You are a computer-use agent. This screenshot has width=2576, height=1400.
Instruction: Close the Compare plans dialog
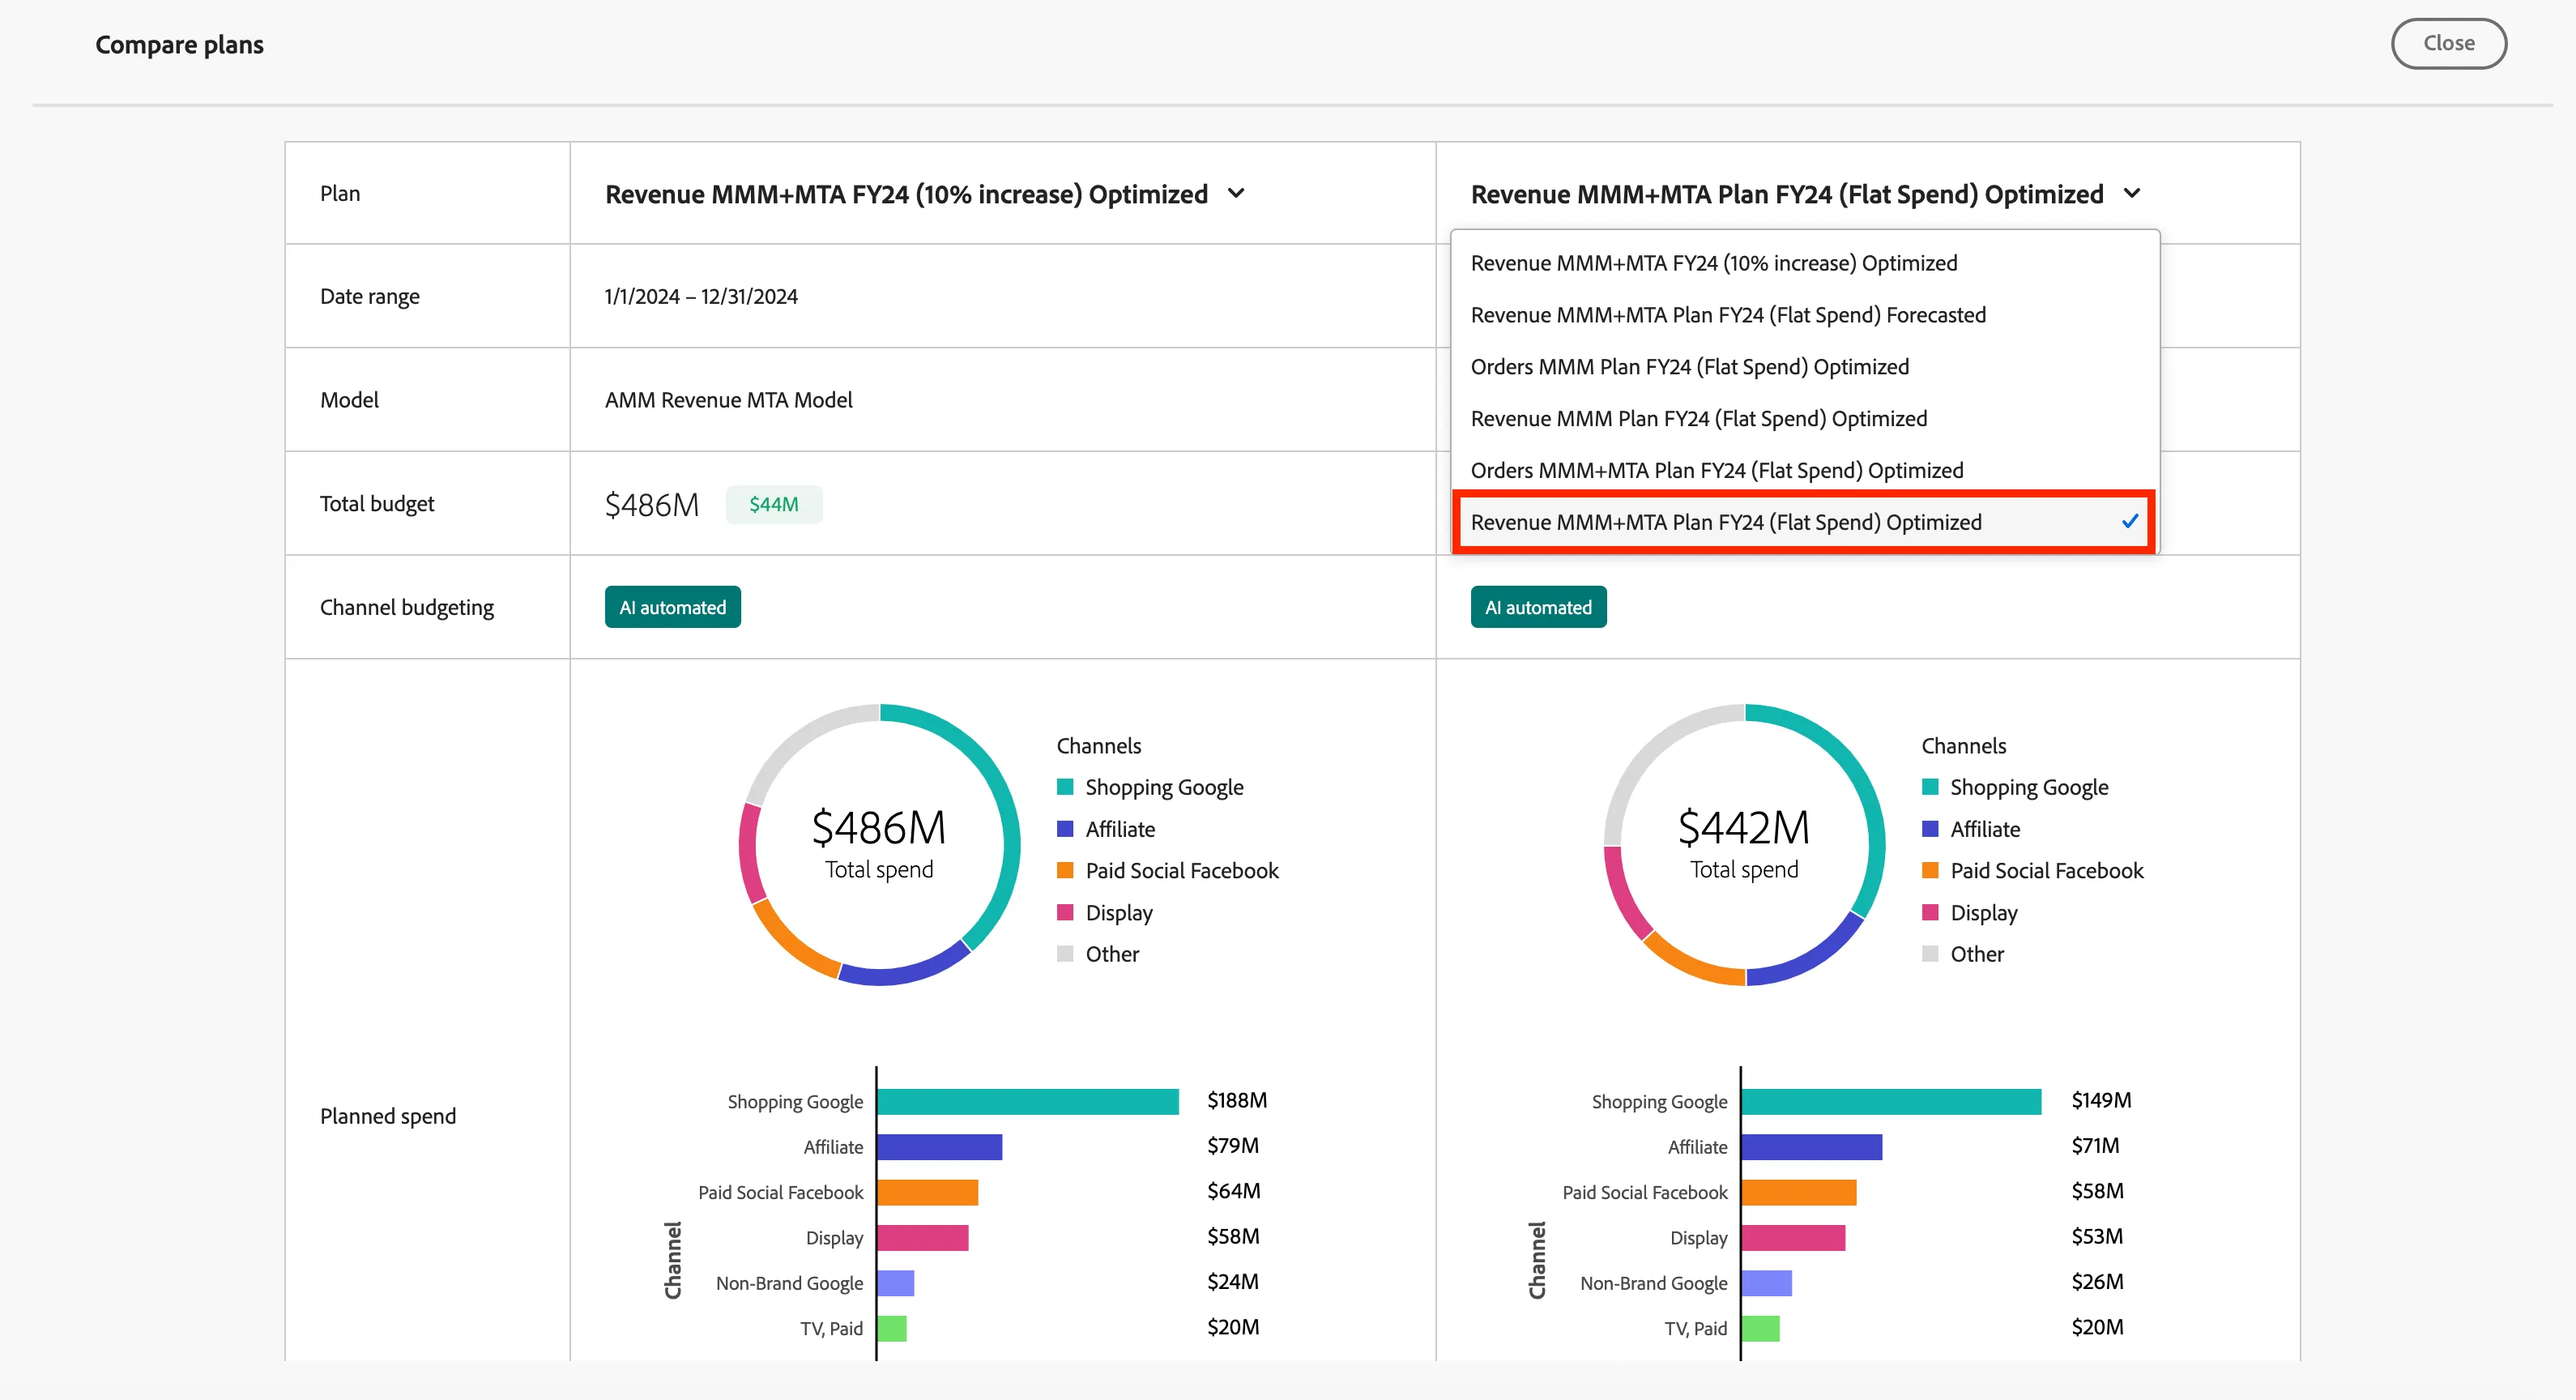(x=2448, y=43)
